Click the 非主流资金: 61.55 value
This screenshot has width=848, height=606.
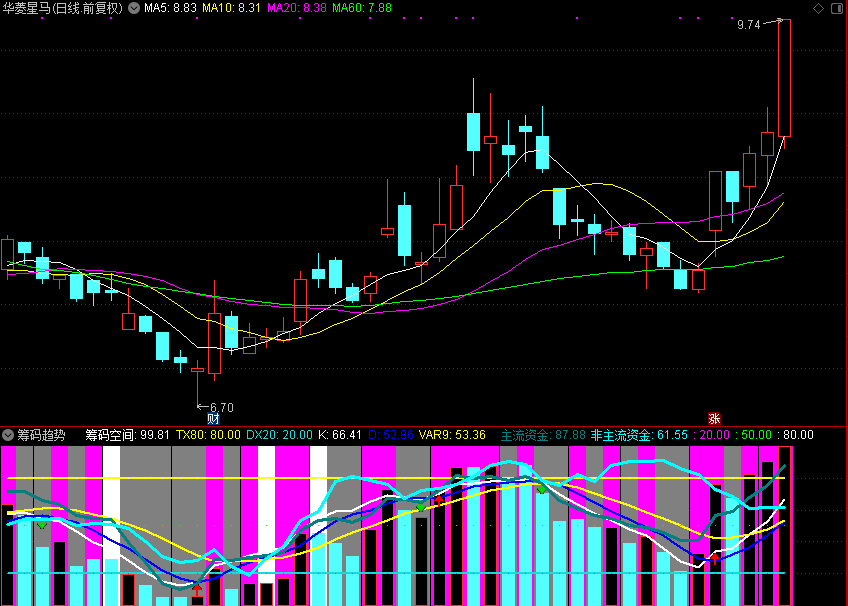pos(639,435)
